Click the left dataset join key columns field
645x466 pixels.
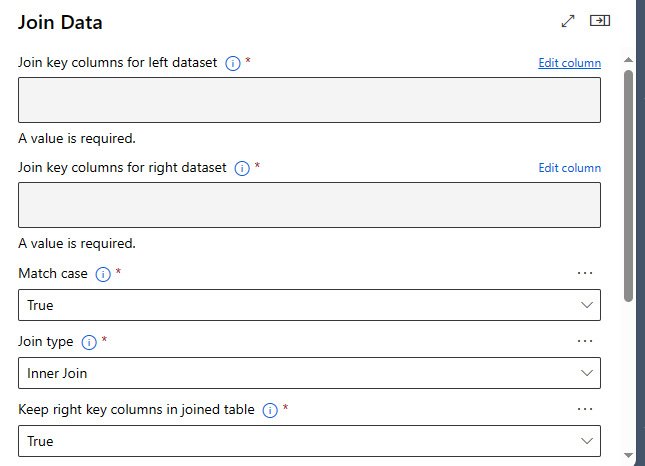(309, 100)
